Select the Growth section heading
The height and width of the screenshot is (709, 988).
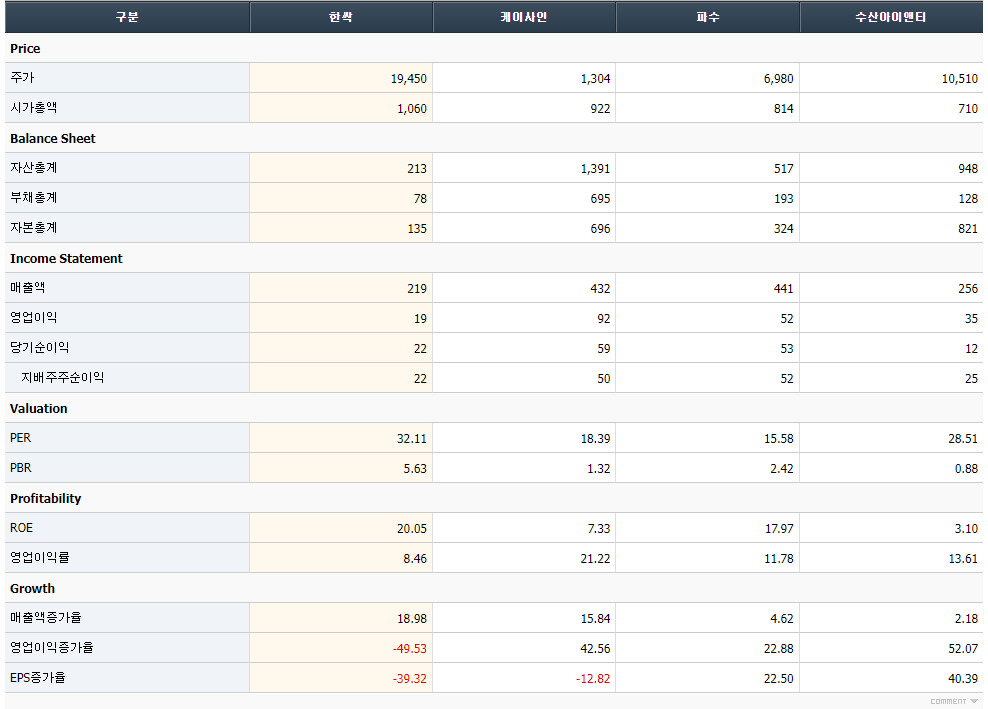32,589
